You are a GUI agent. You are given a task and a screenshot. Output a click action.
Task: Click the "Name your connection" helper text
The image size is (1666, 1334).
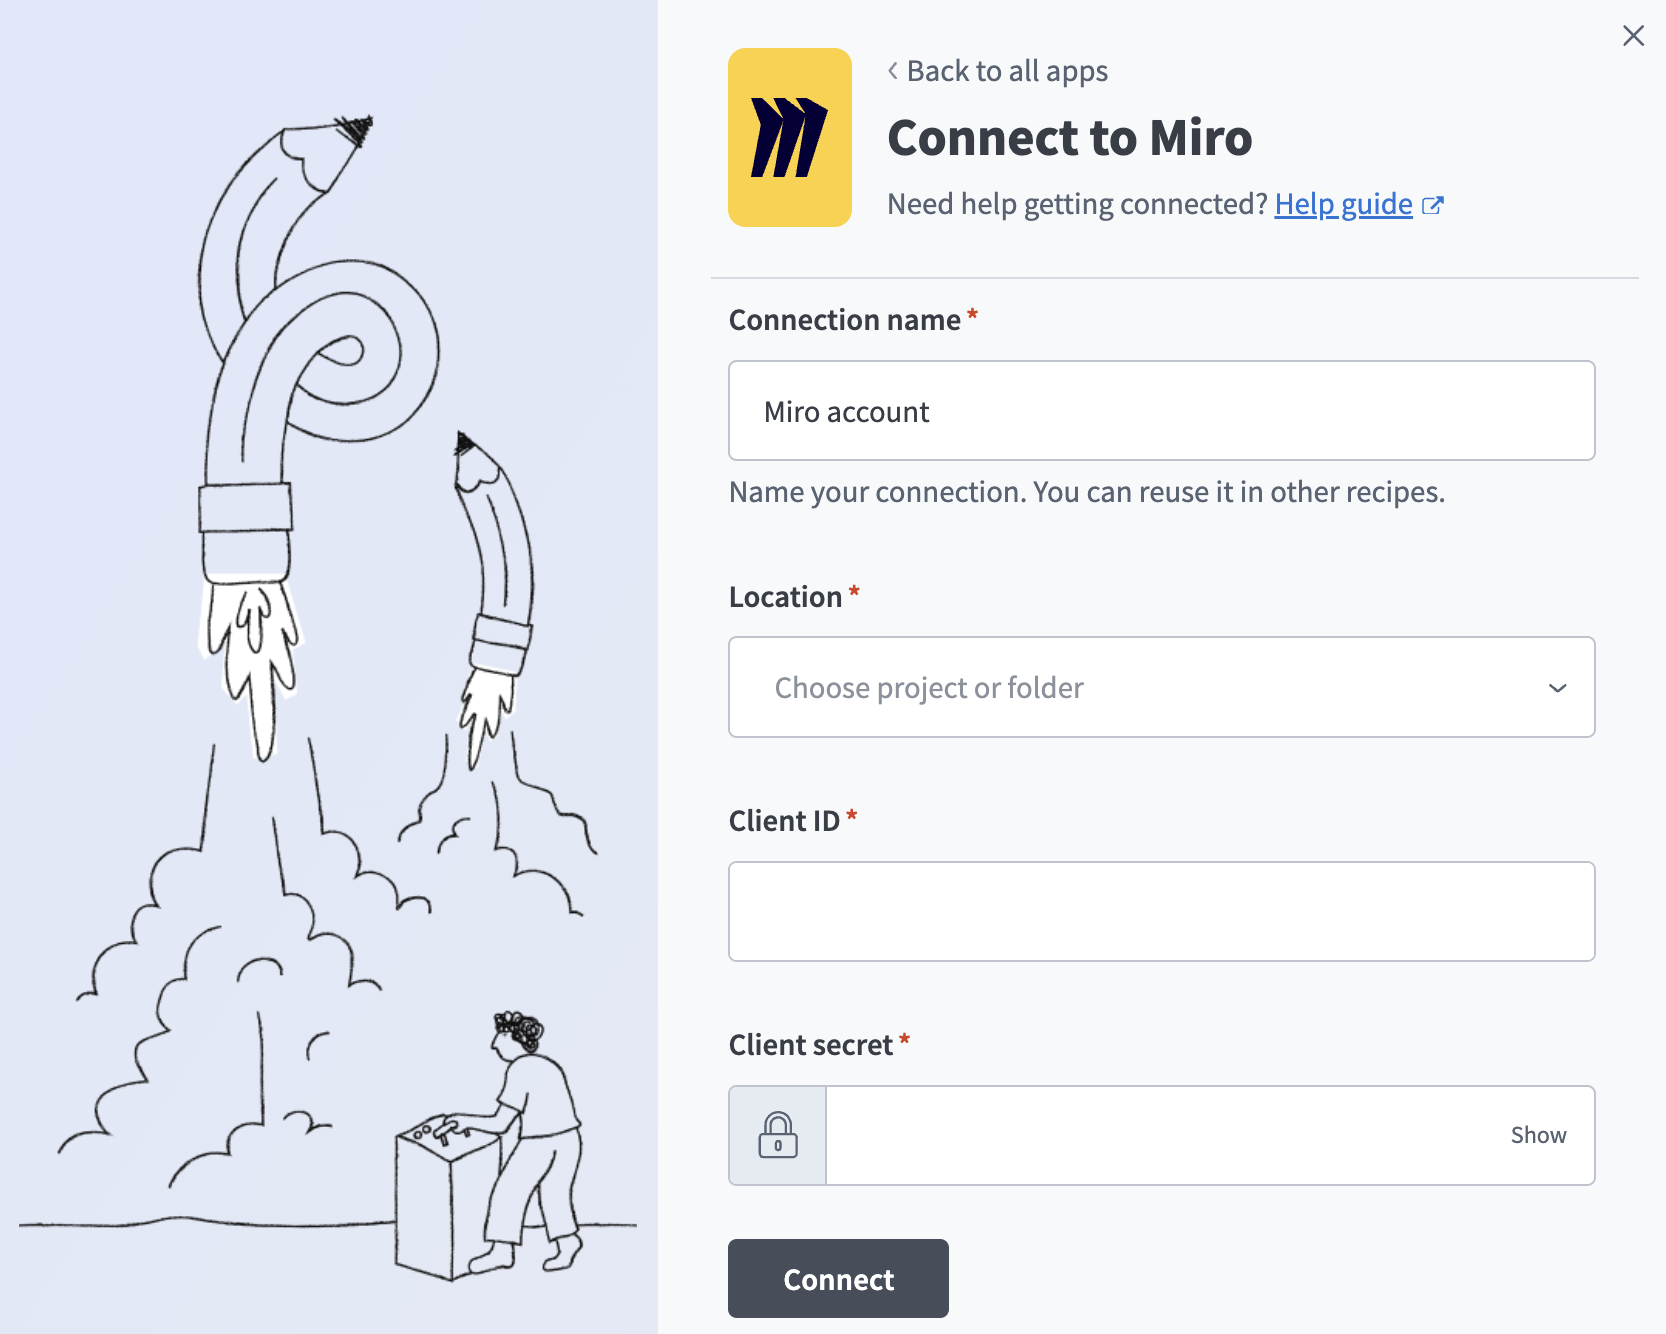click(1087, 492)
